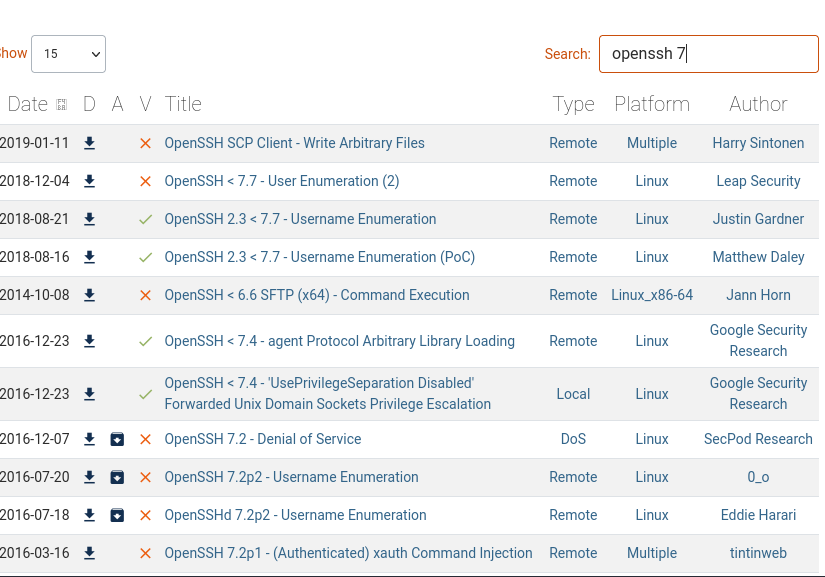825x577 pixels.
Task: Download the xauth Command Injection exploit
Action: 90,553
